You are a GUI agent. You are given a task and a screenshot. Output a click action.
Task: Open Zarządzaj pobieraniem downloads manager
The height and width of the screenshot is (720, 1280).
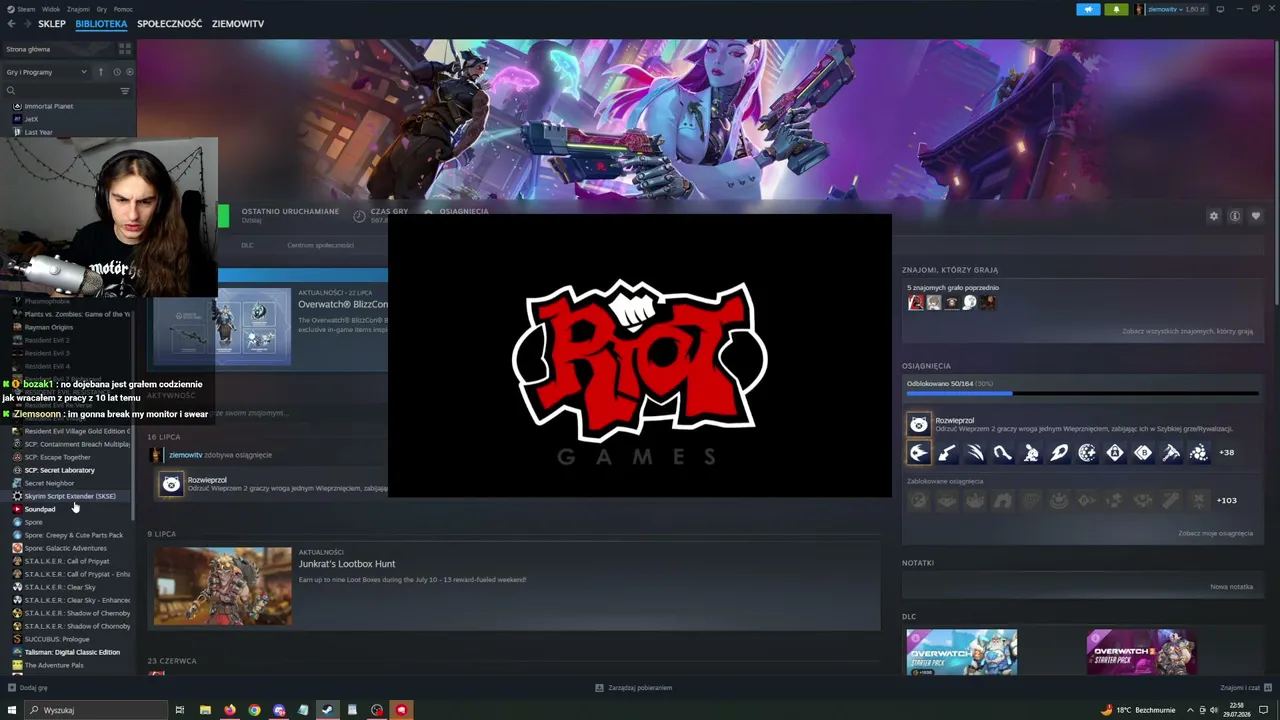point(633,688)
